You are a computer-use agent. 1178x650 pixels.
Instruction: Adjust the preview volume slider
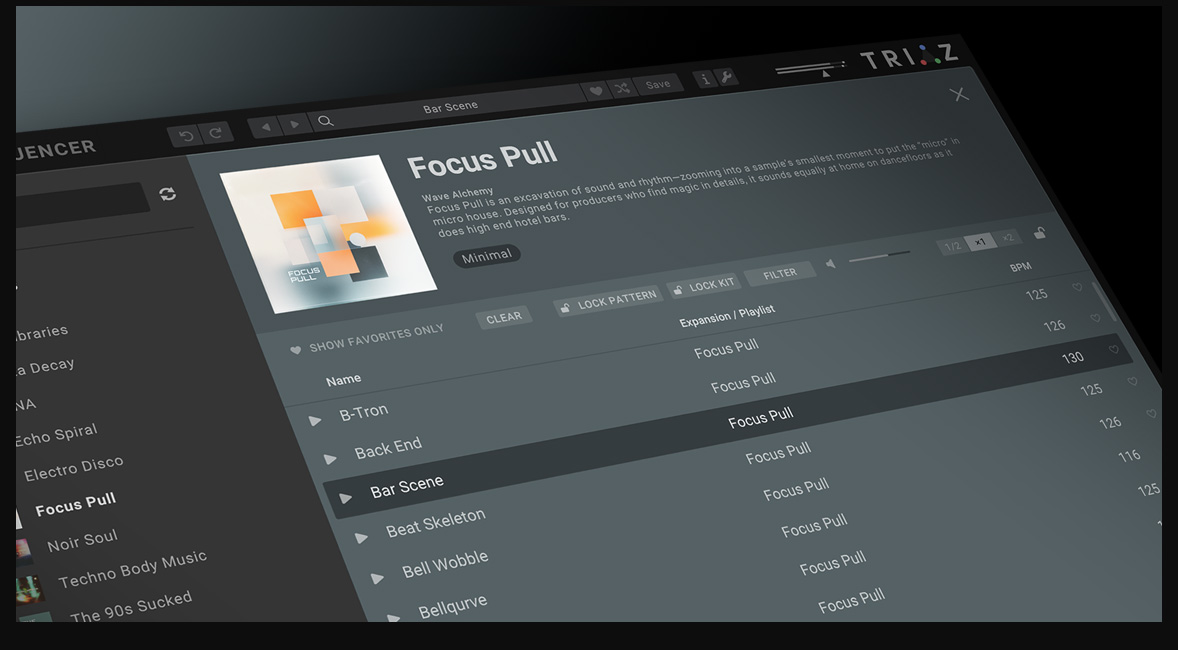coord(878,258)
